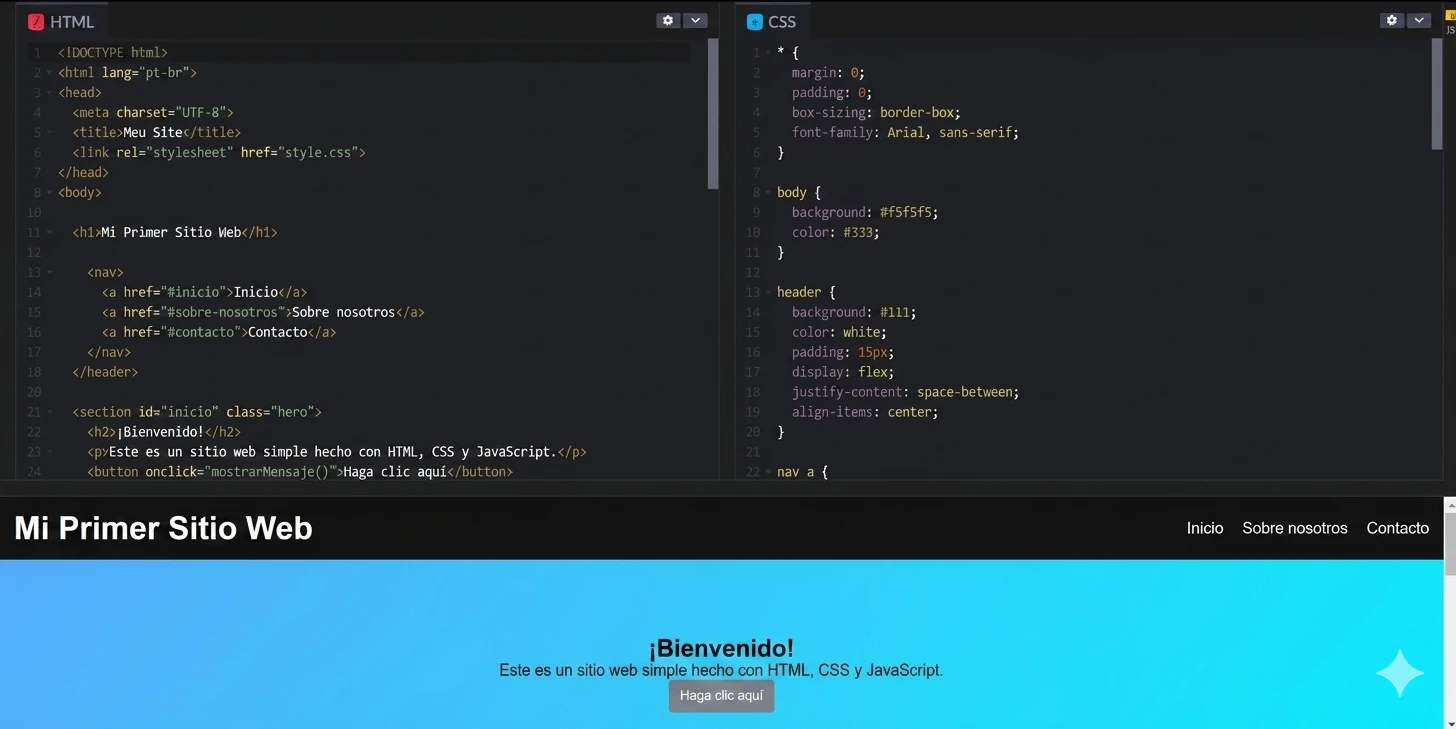The image size is (1456, 729).
Task: Fold the universal selector rule on CSS line 1
Action: coord(768,53)
